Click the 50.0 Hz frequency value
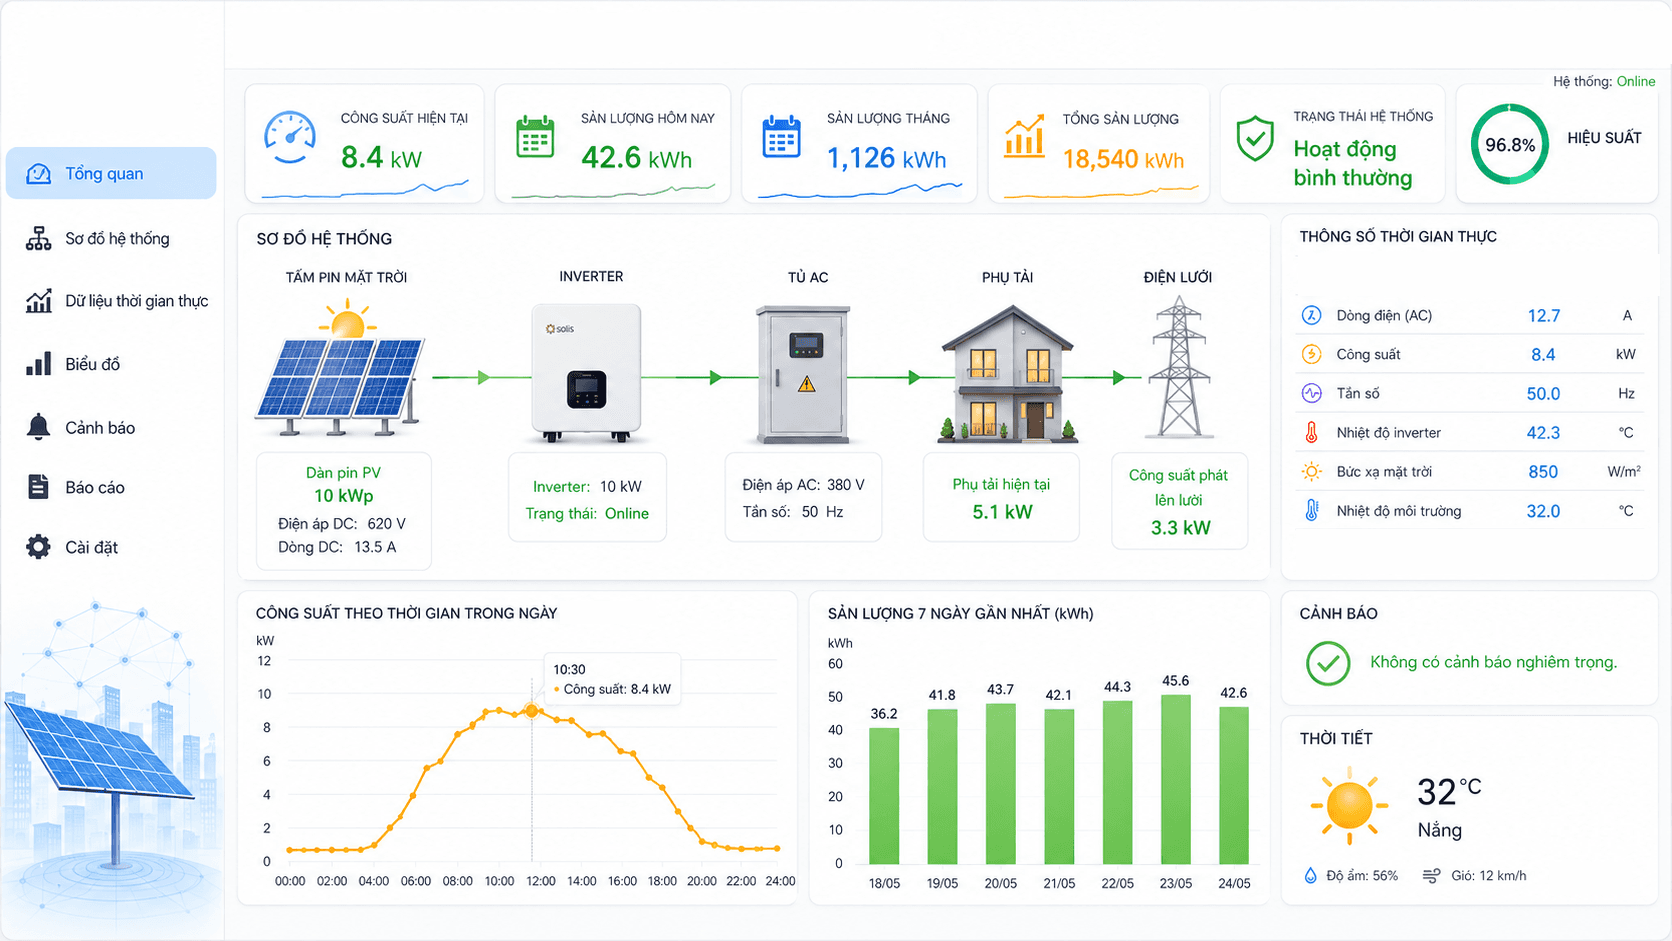The image size is (1672, 941). (1543, 394)
